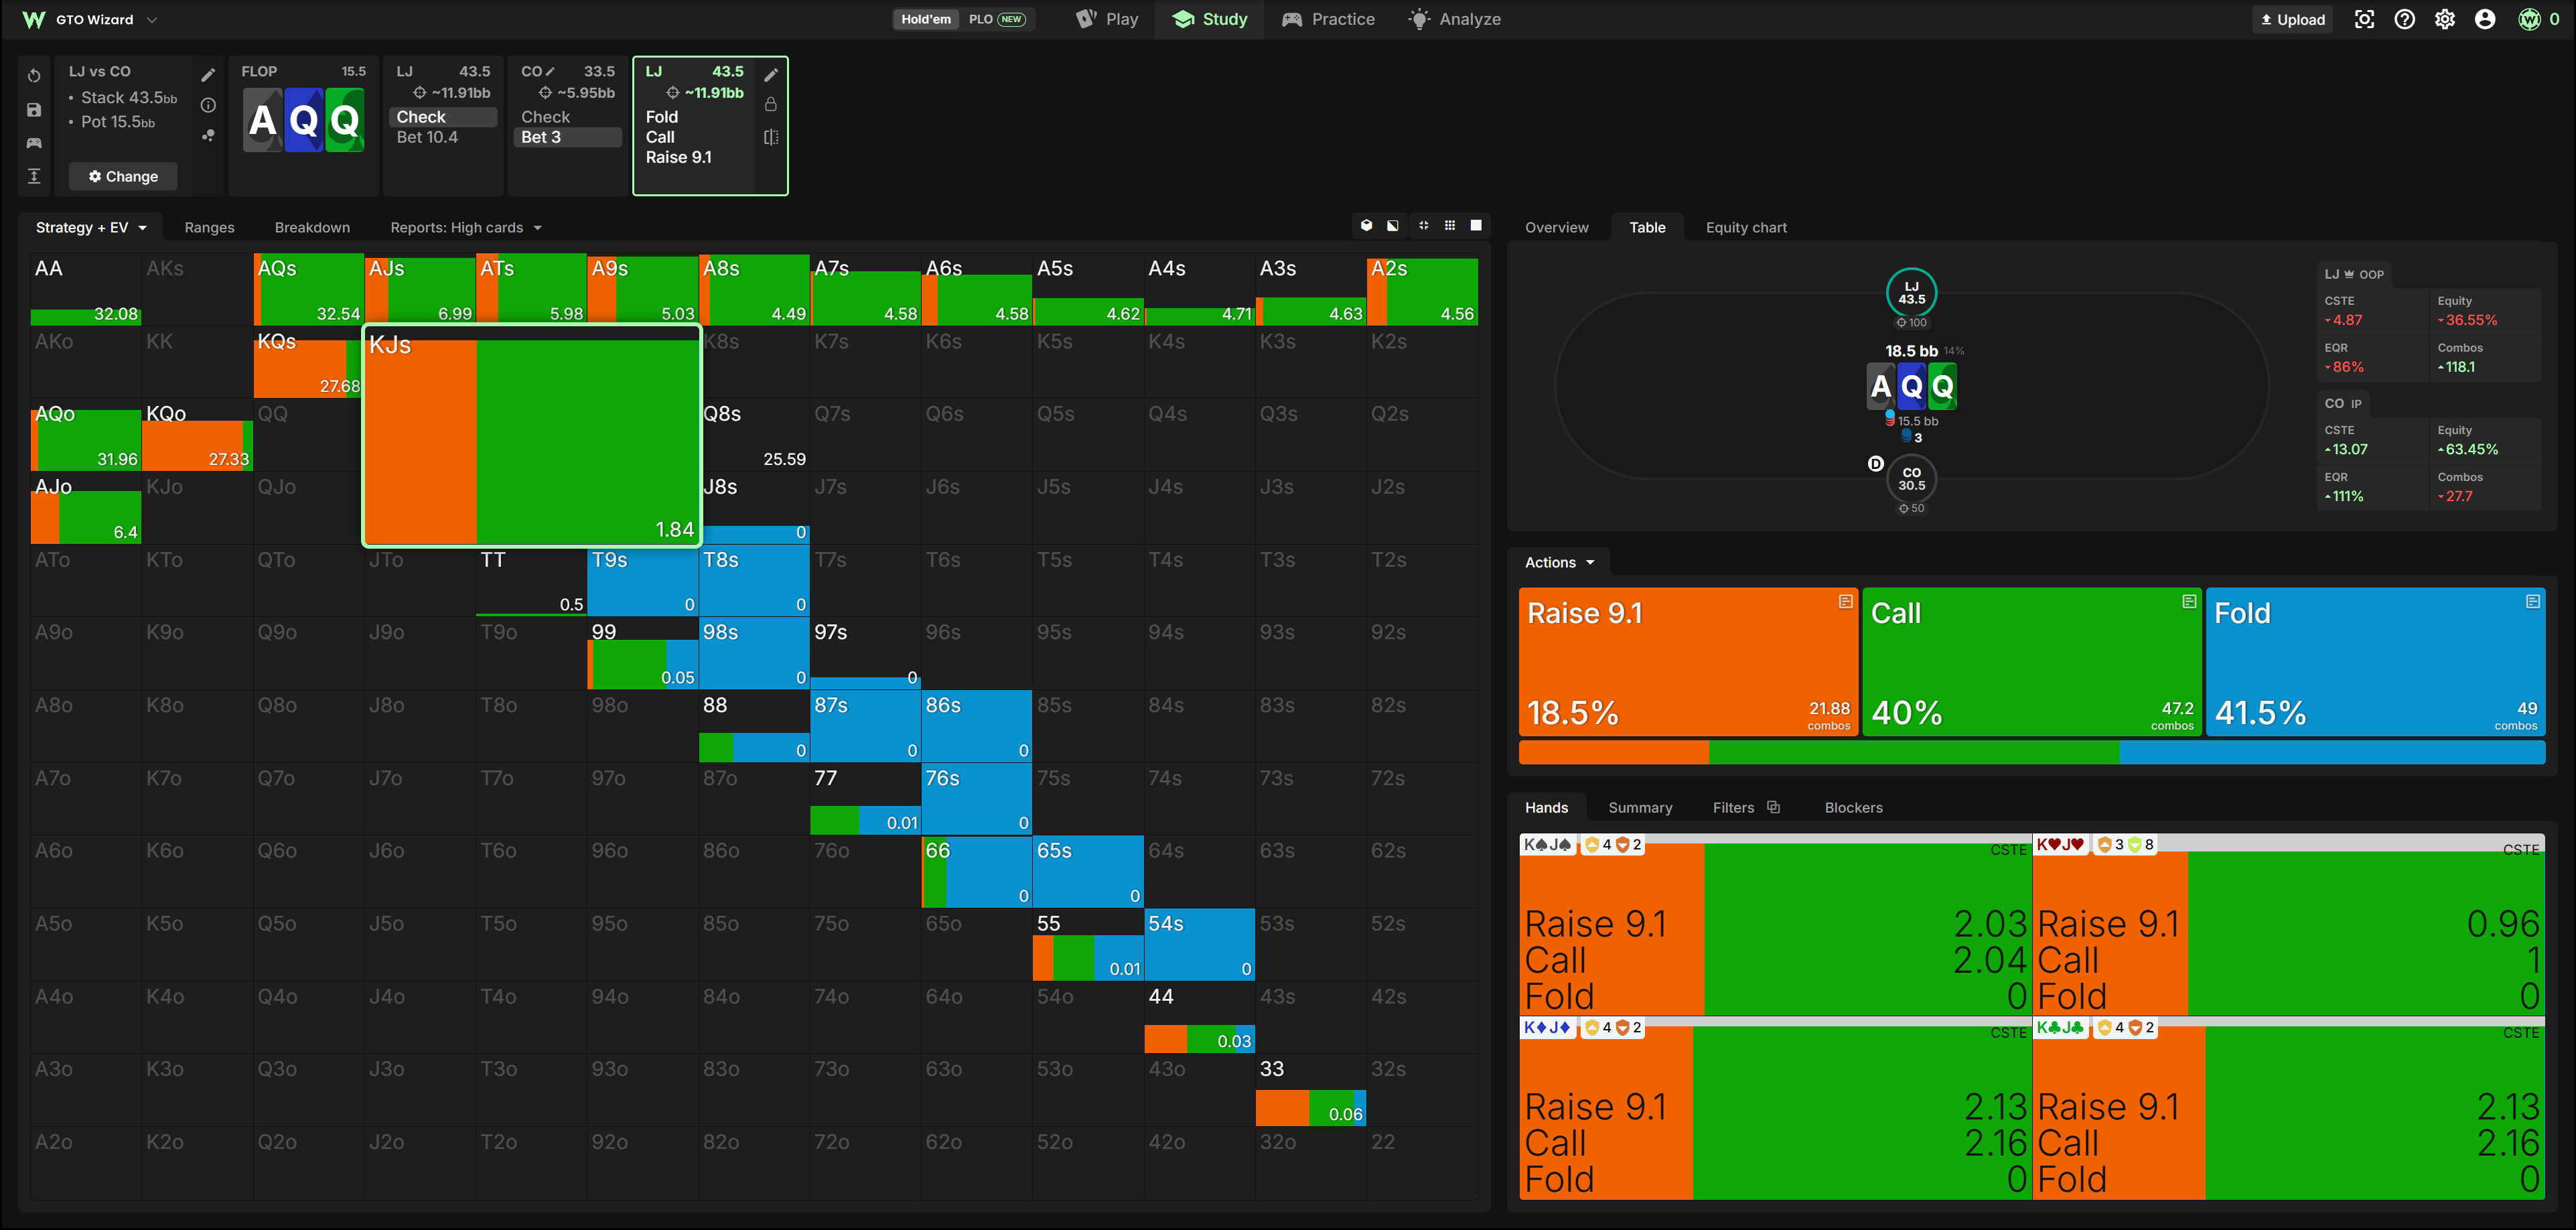This screenshot has width=2576, height=1230.
Task: Open the Reports: High cards dropdown
Action: [x=466, y=228]
